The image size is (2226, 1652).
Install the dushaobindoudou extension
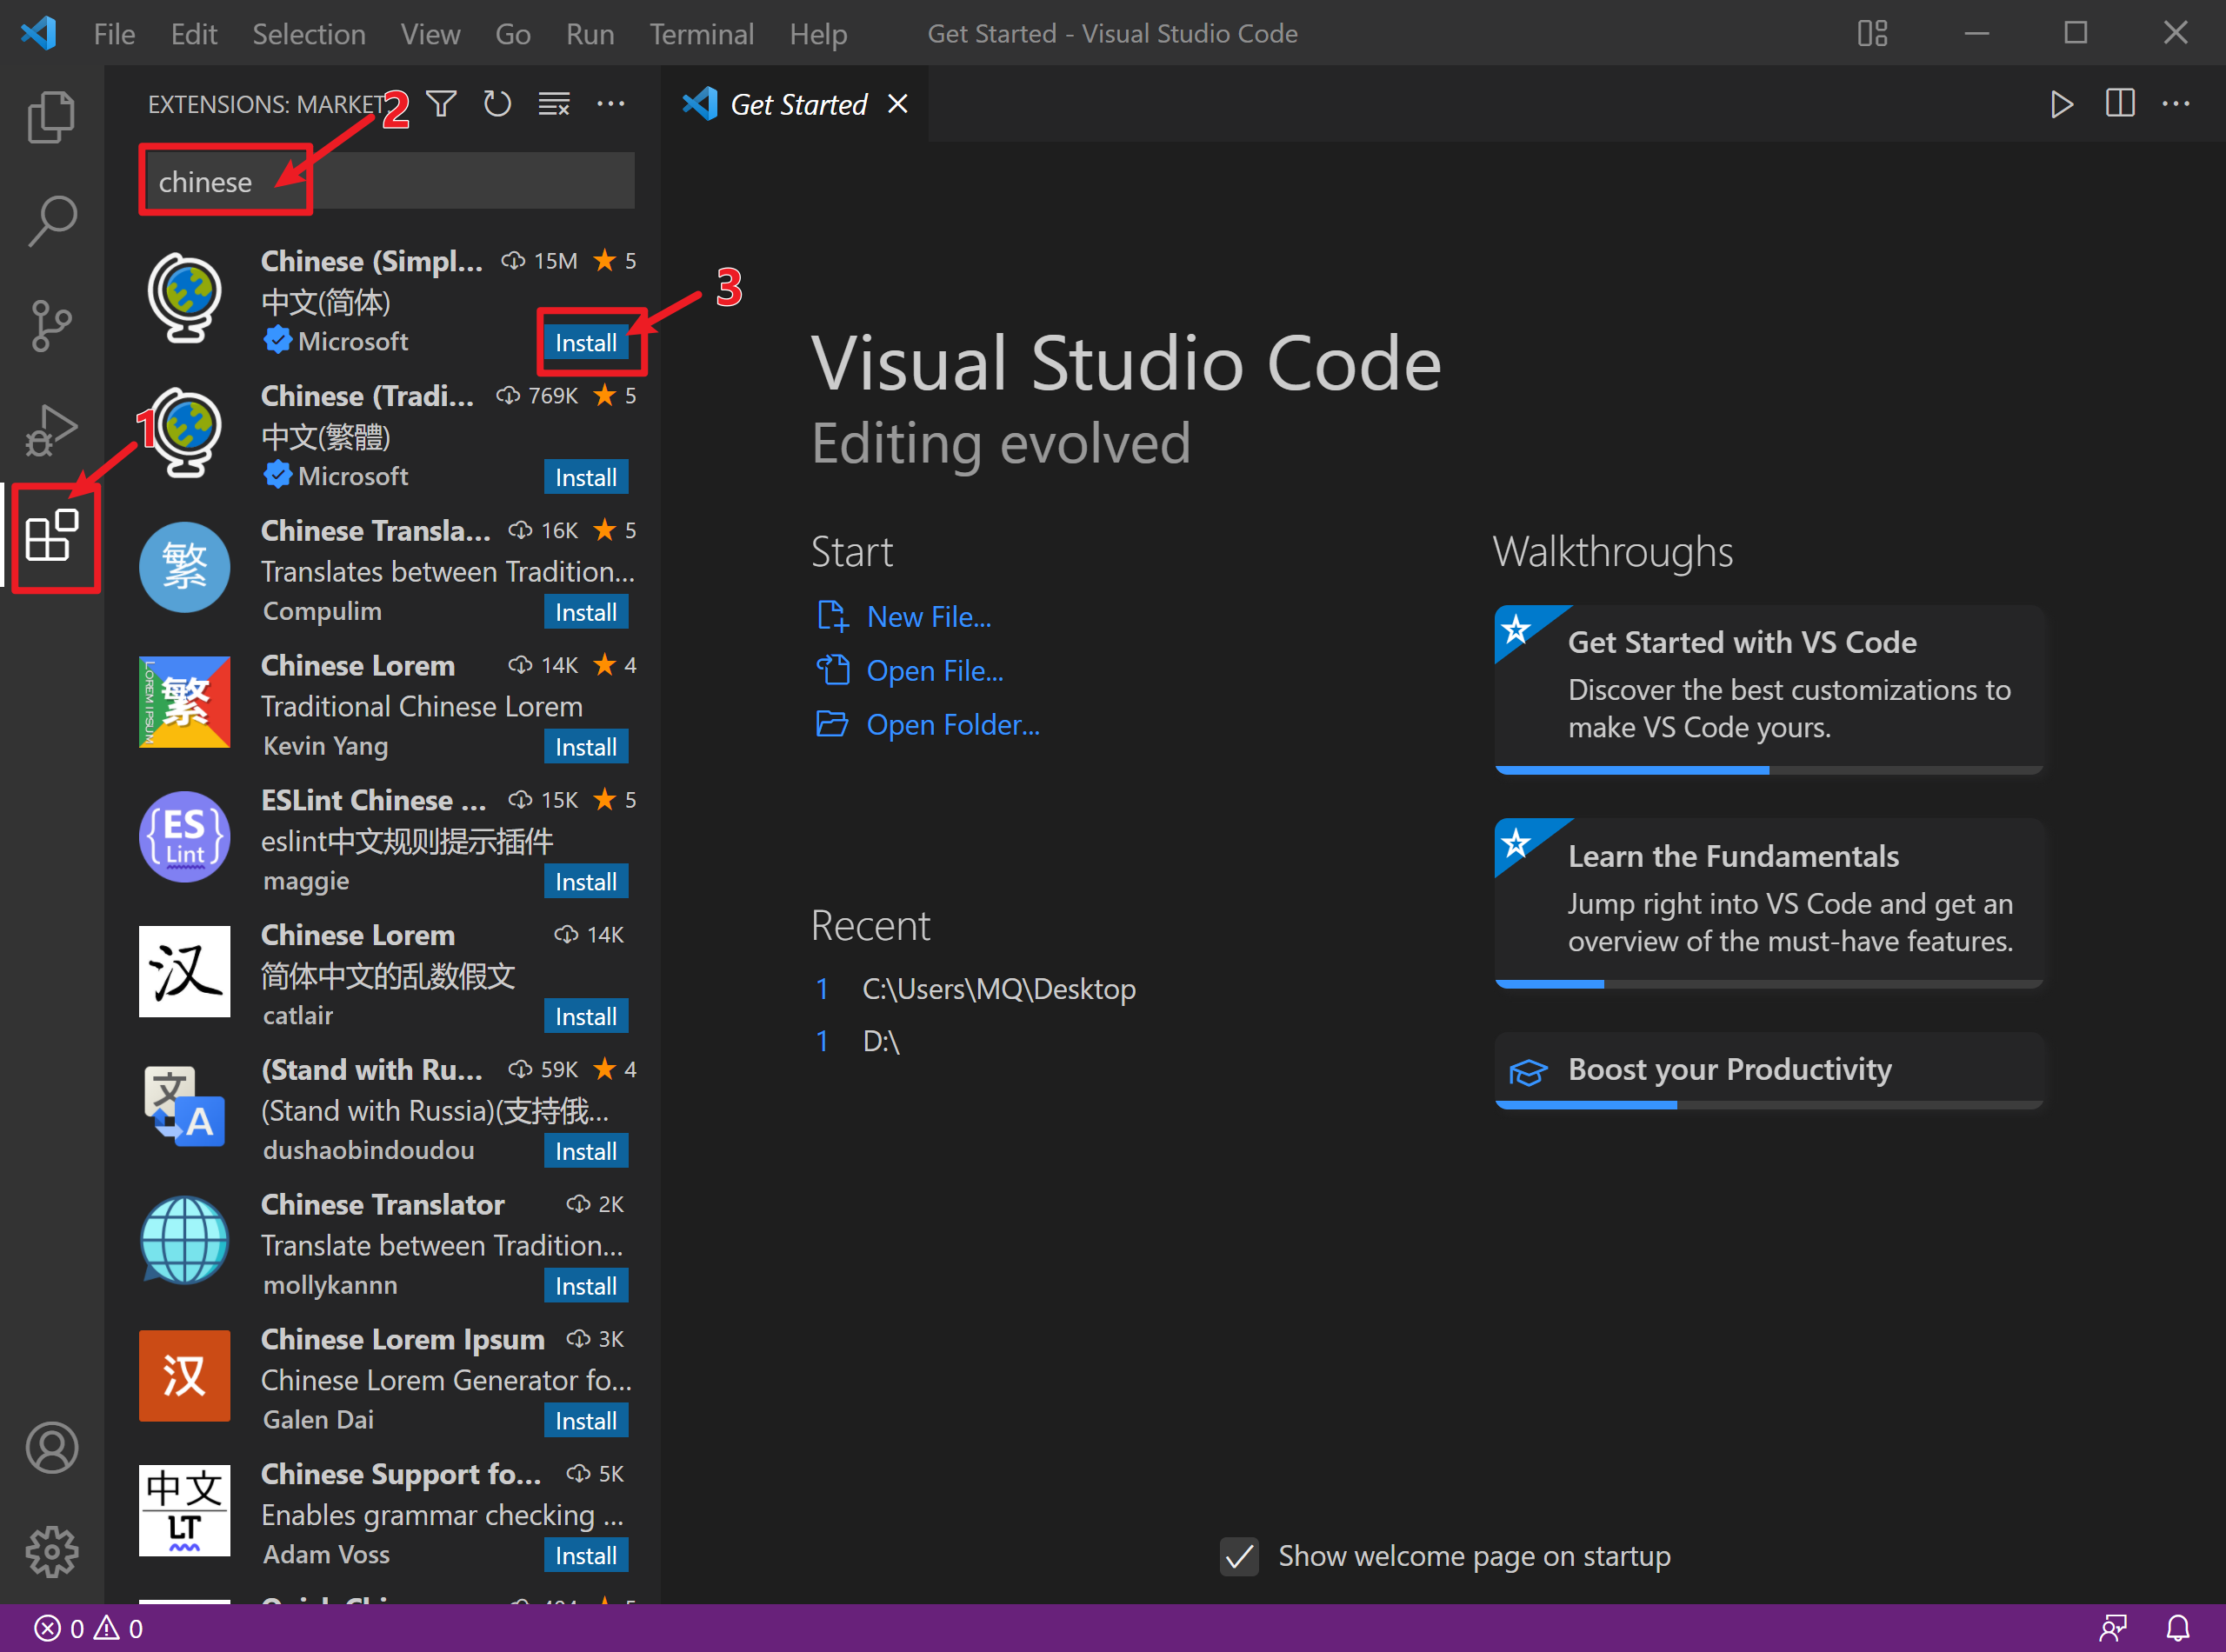click(x=585, y=1152)
